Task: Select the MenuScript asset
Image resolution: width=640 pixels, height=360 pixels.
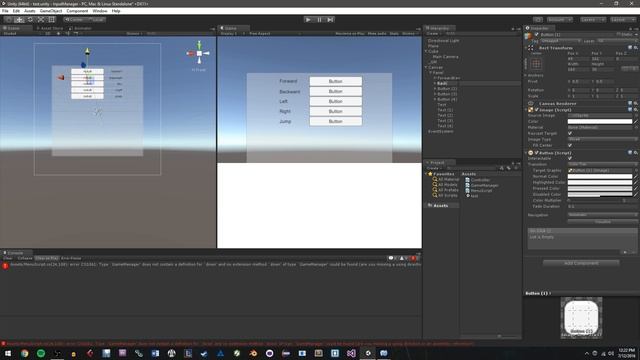Action: pyautogui.click(x=479, y=191)
